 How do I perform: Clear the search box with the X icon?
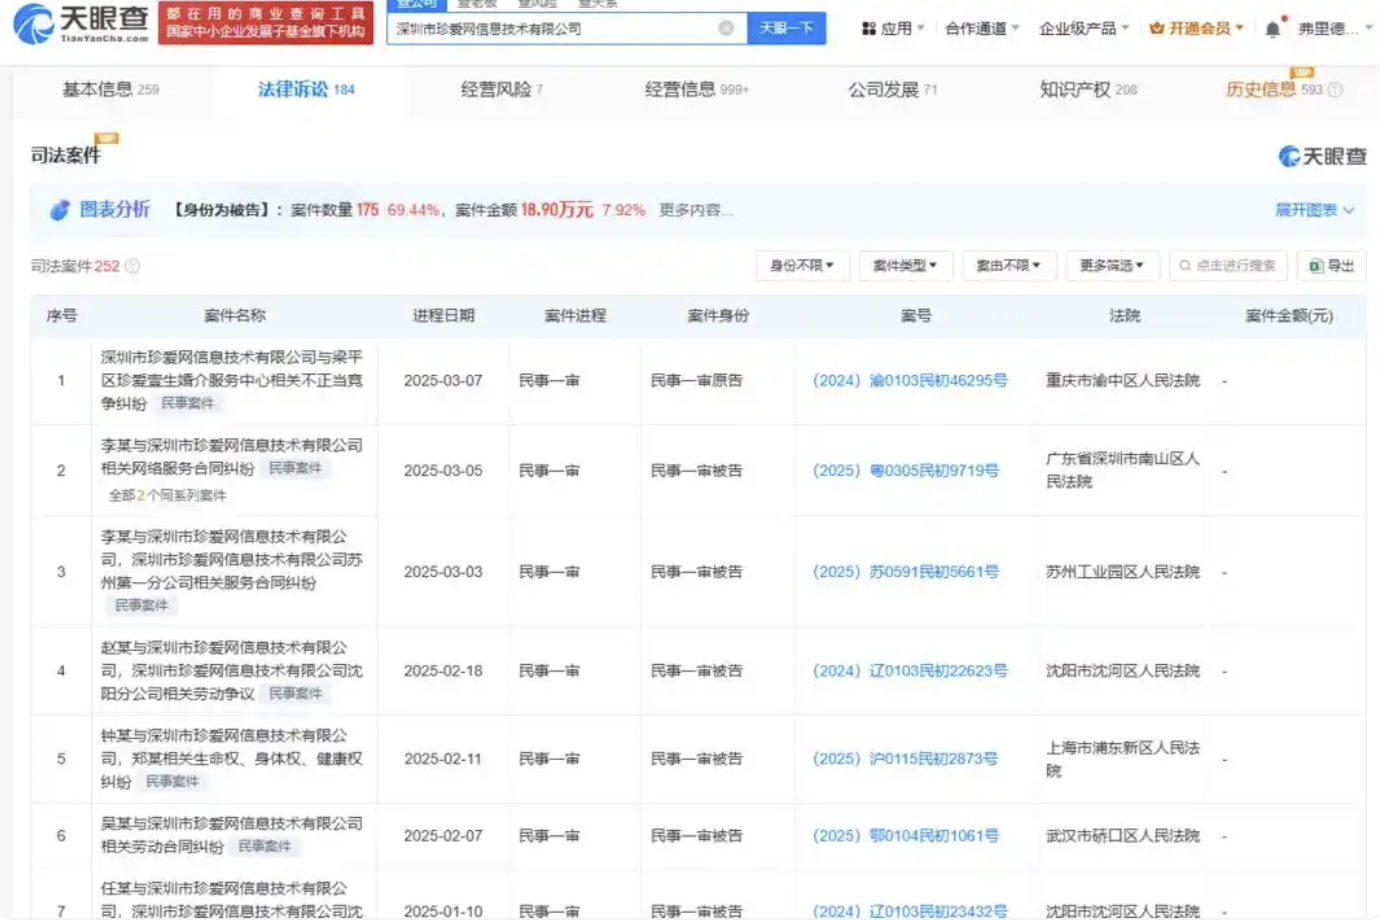point(726,28)
